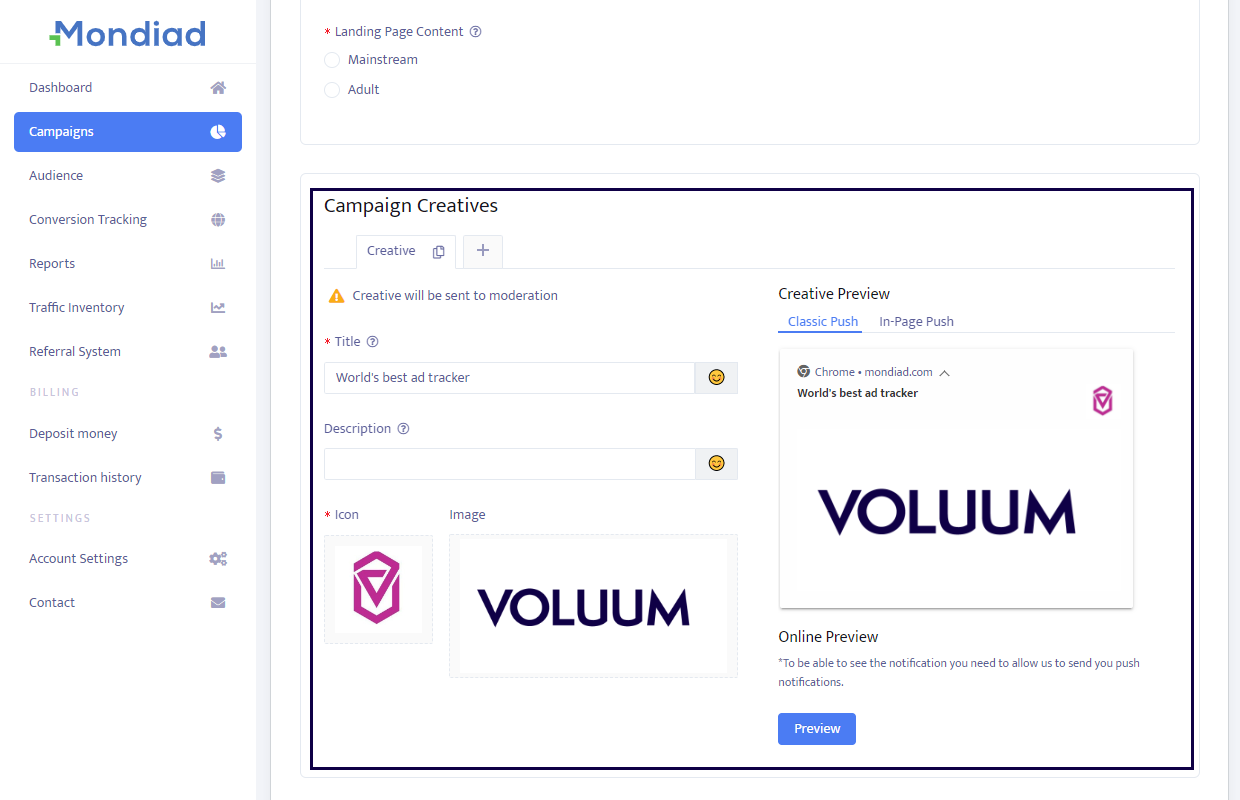Click the Mondiad logo
The height and width of the screenshot is (800, 1240).
point(128,34)
